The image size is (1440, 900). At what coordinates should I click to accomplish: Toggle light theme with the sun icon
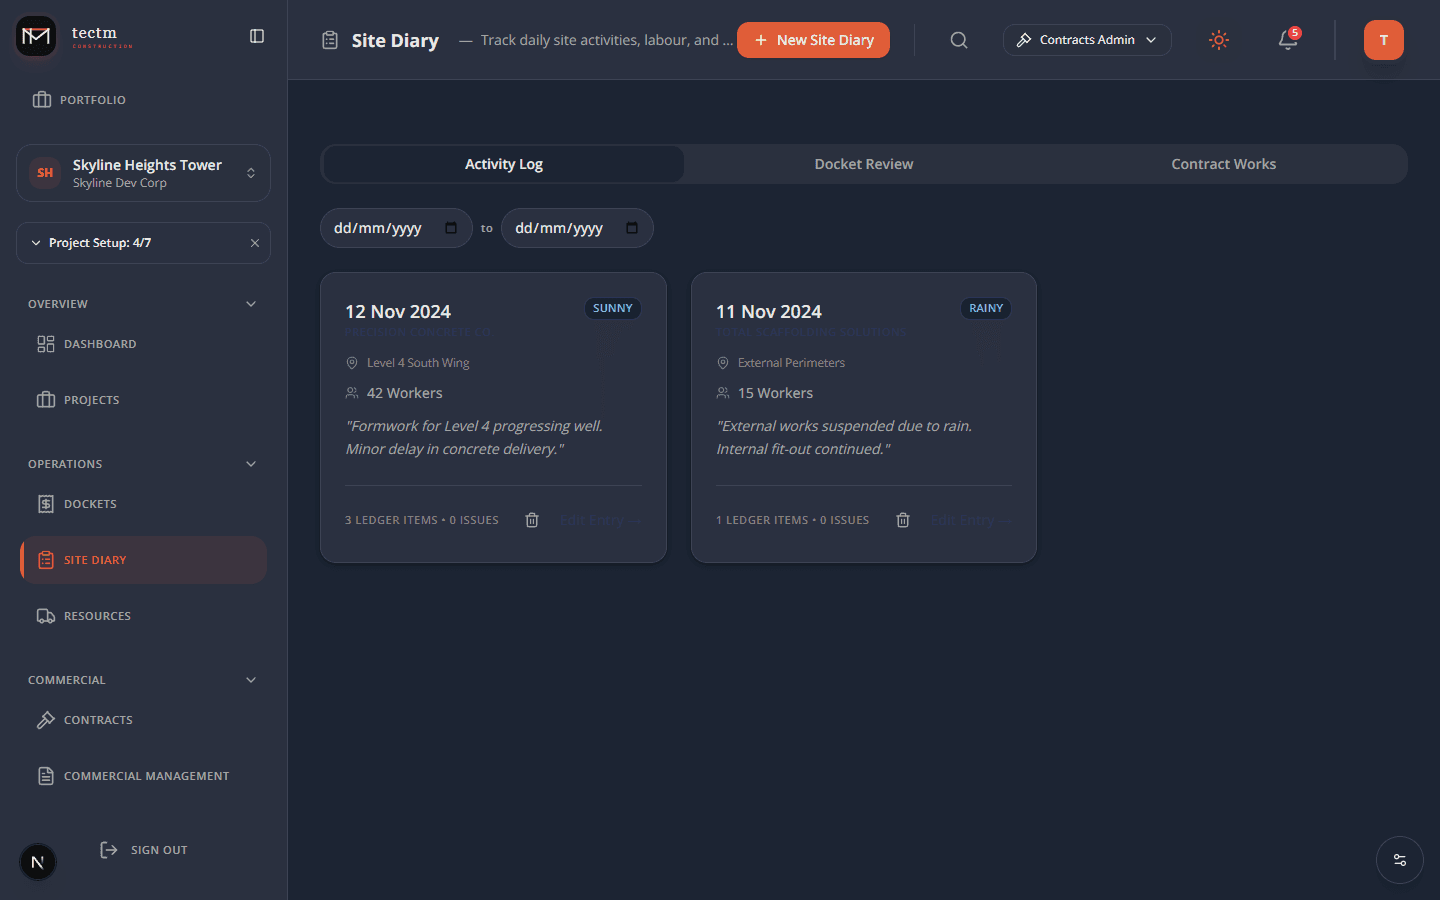pyautogui.click(x=1218, y=40)
